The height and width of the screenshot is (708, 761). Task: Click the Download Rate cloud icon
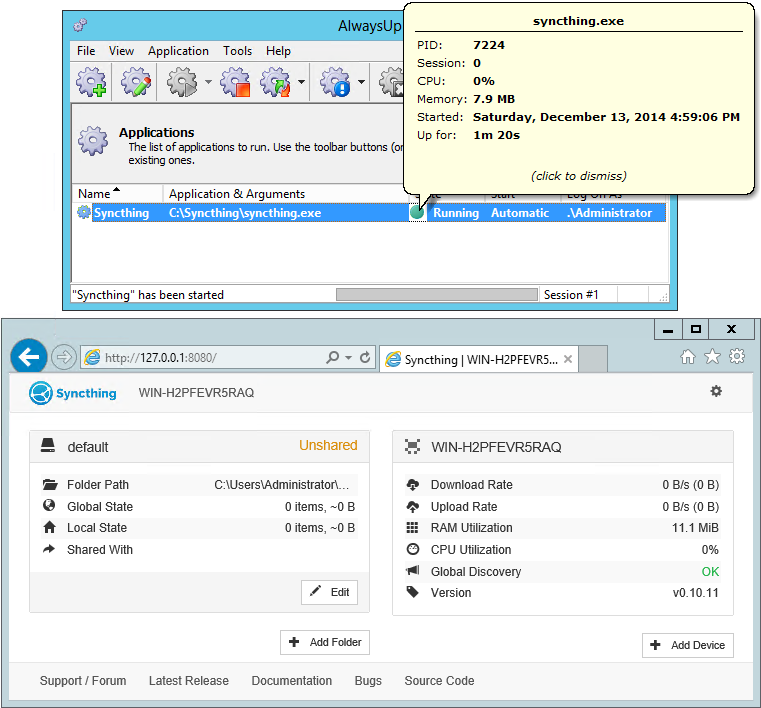pyautogui.click(x=413, y=484)
